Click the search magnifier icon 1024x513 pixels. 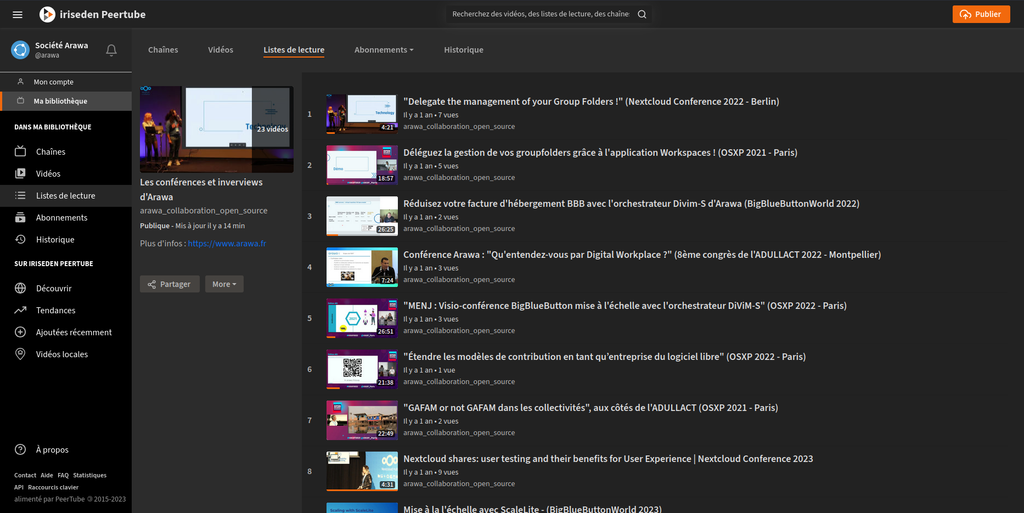[642, 14]
